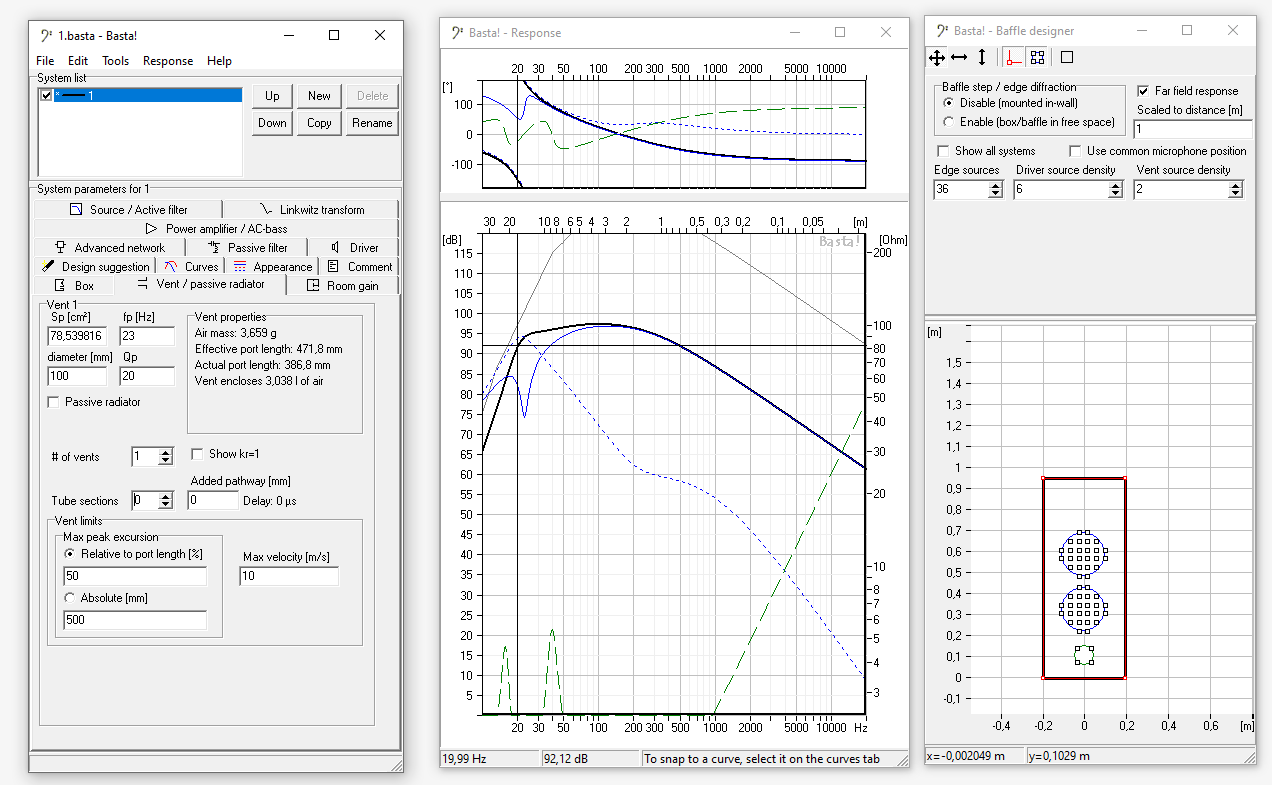Screen dimensions: 1272x785
Task: Enable the Passive radiator checkbox
Action: pos(54,402)
